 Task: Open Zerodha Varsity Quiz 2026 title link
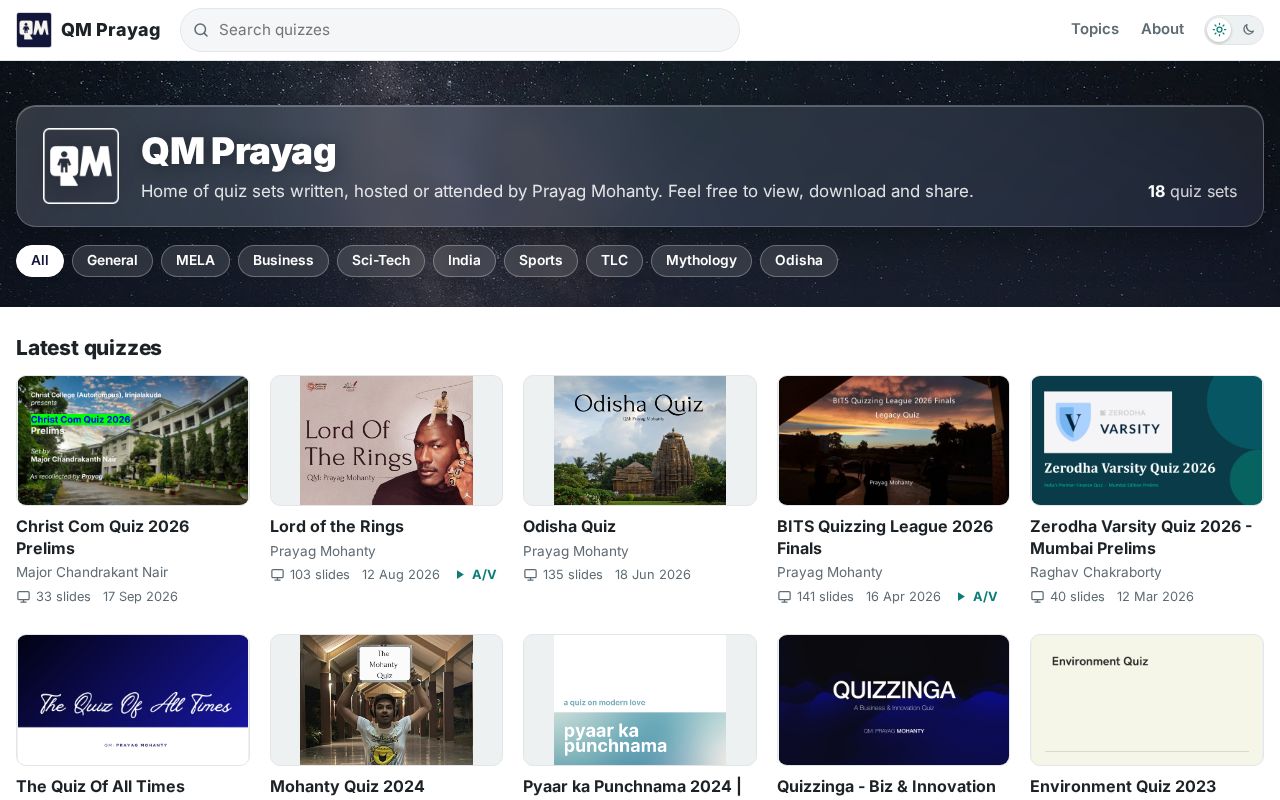pyautogui.click(x=1141, y=537)
